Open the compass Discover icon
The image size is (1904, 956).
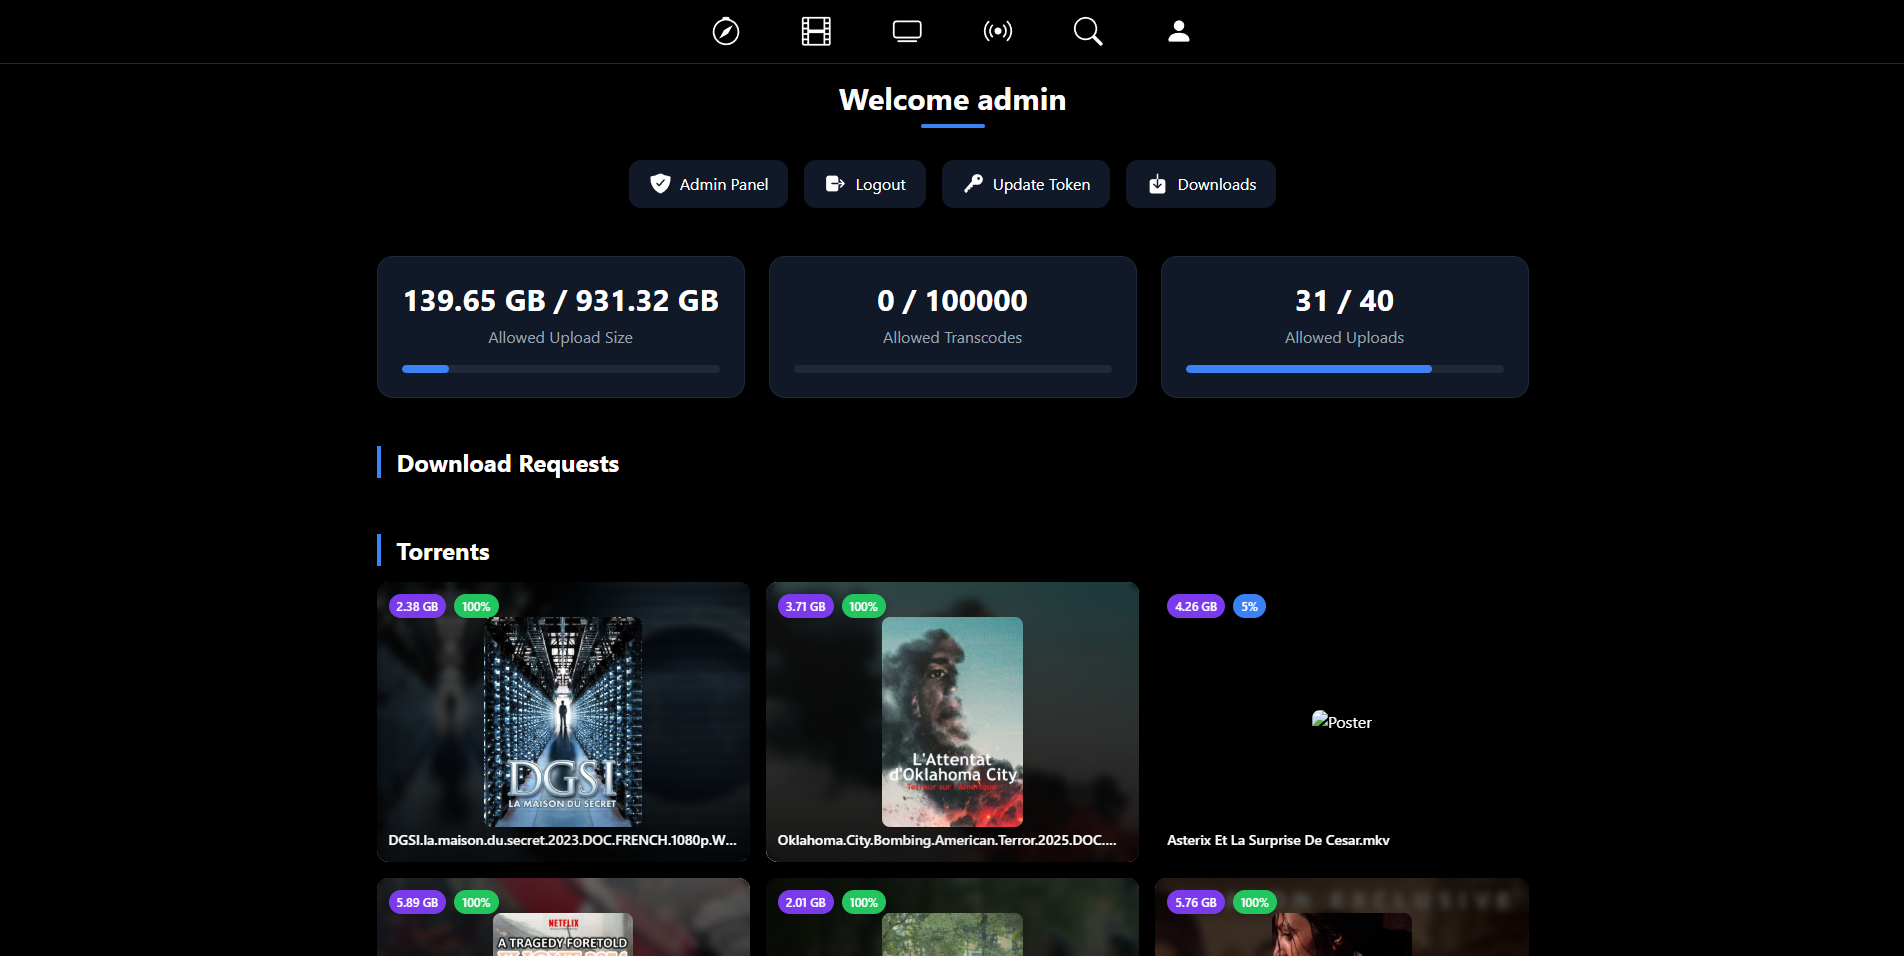[x=726, y=32]
